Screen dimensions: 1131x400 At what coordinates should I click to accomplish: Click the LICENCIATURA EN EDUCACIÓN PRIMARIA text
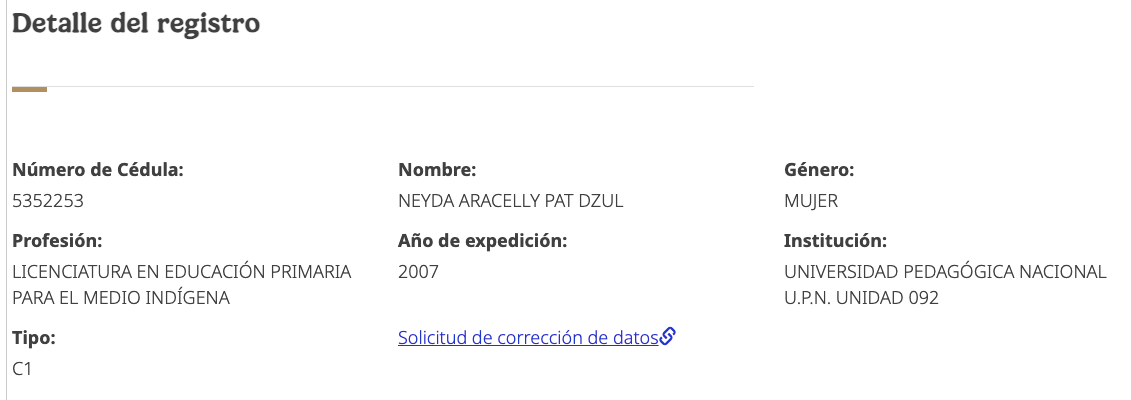point(181,272)
